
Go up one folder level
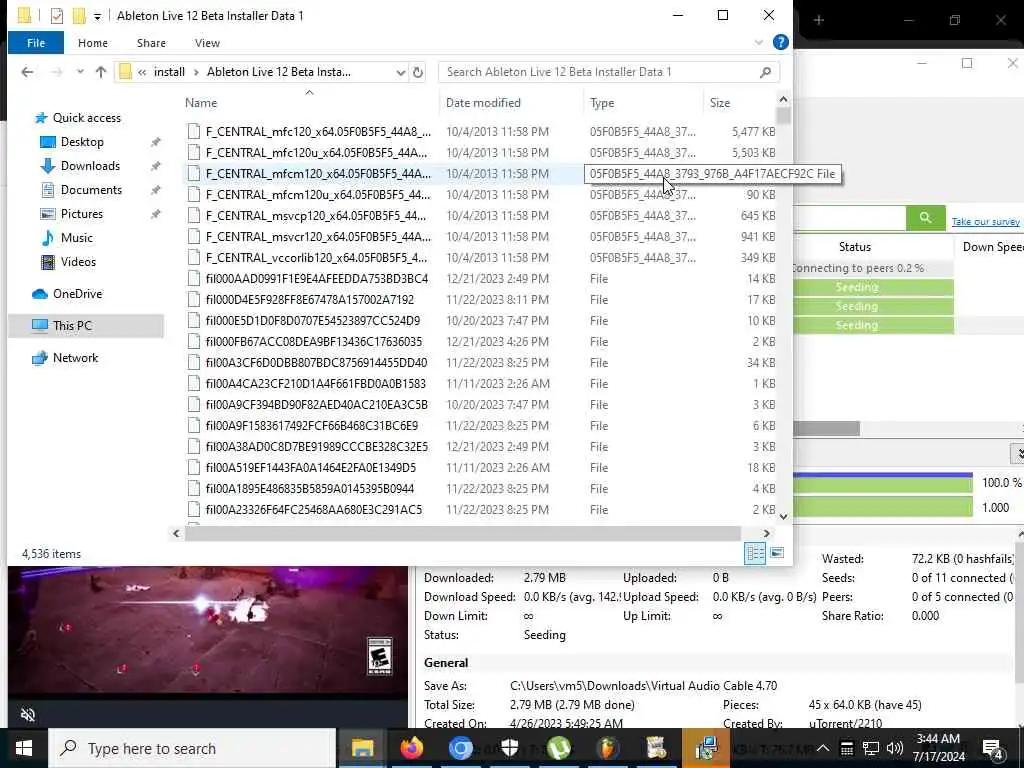(101, 72)
